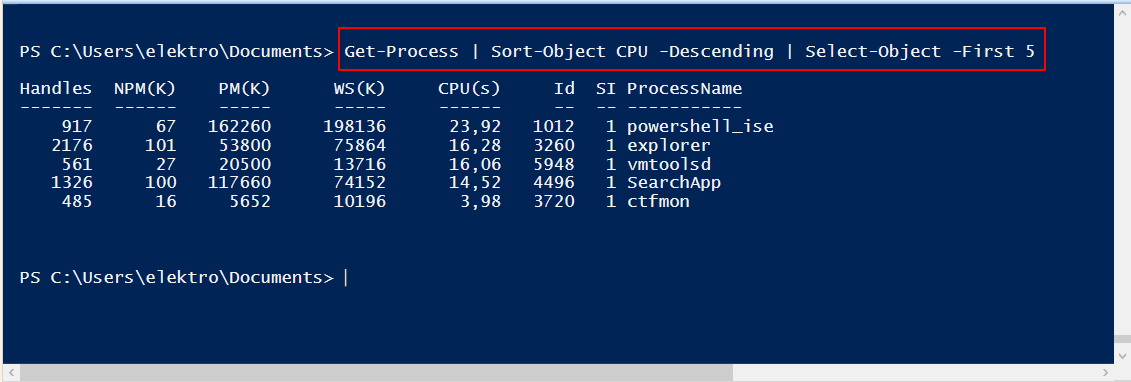Click CPU value 3,98
This screenshot has height=382, width=1131.
(480, 202)
